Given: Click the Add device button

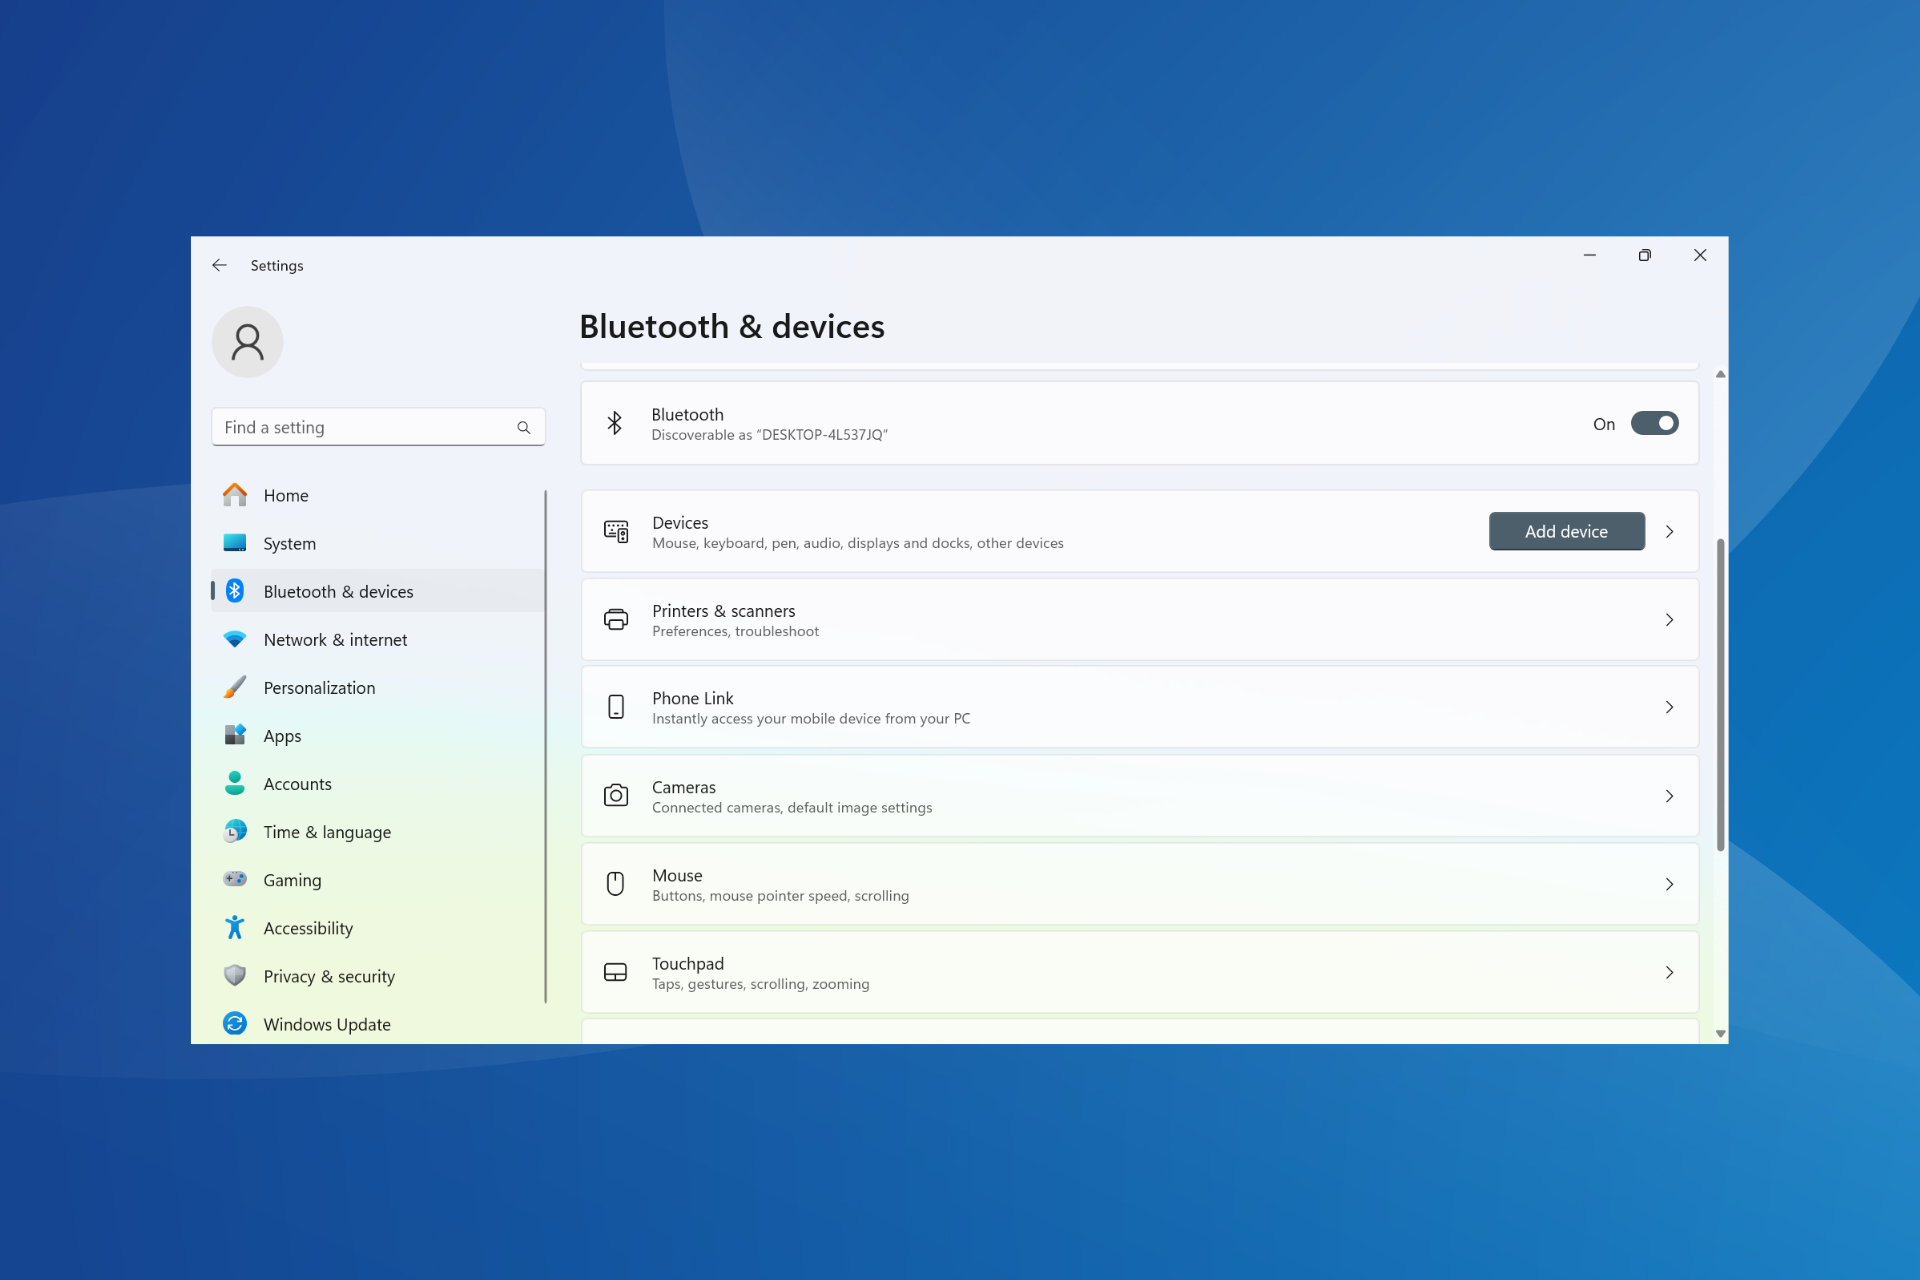Looking at the screenshot, I should (1566, 531).
